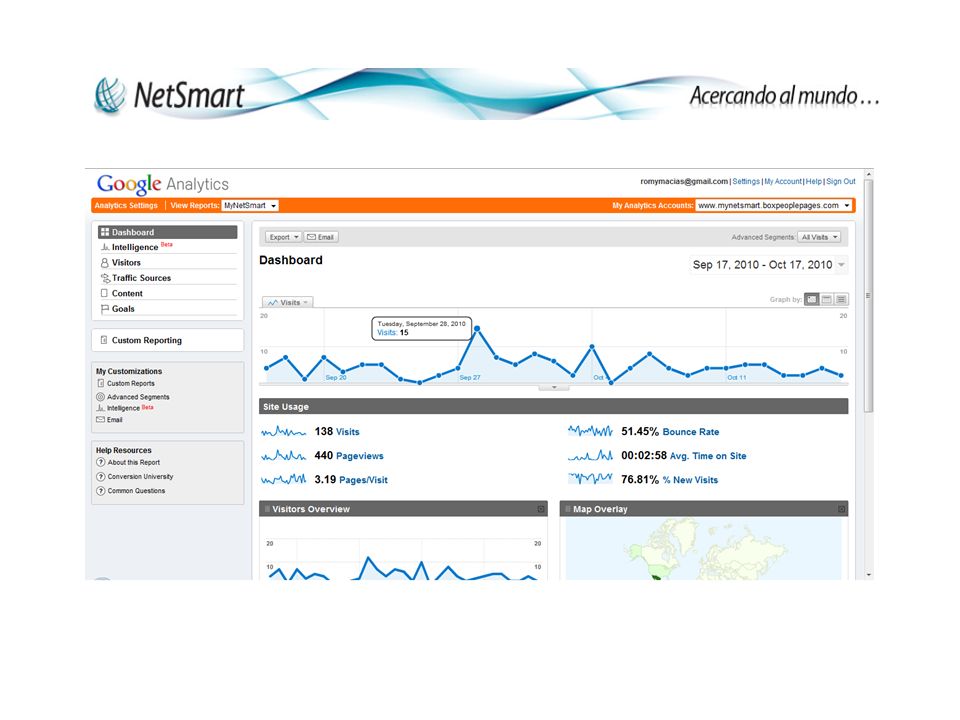Collapse graph with the expander handle below chart
The image size is (960, 720).
(553, 388)
